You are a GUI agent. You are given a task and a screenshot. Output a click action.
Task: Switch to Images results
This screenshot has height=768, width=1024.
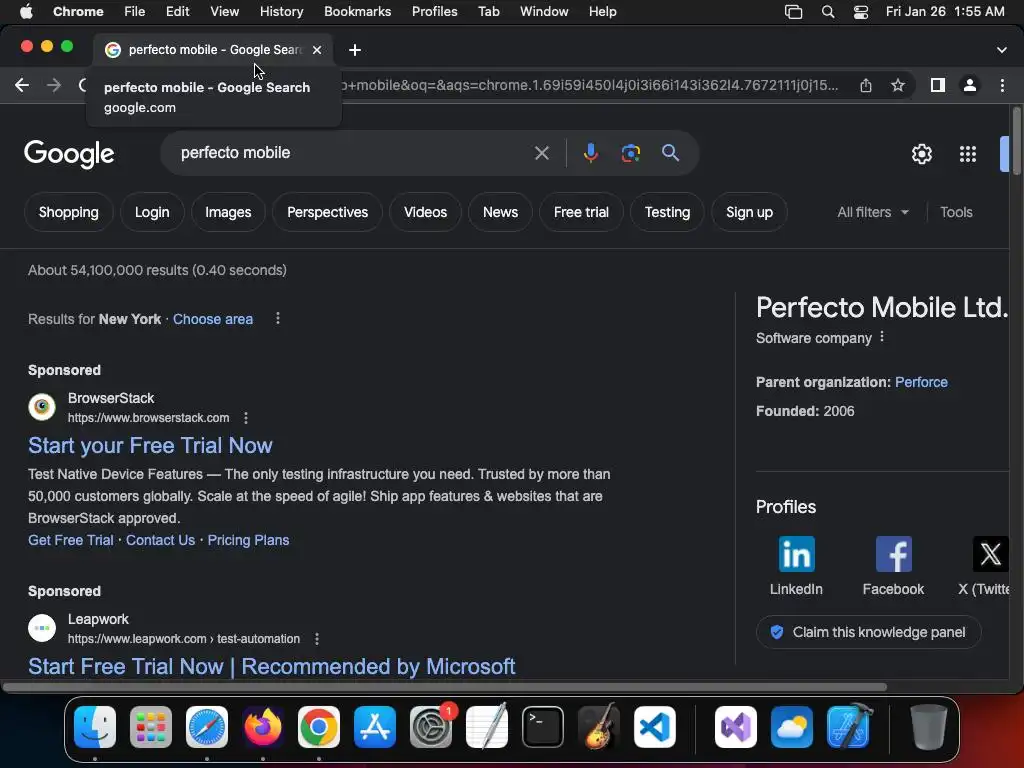pyautogui.click(x=228, y=212)
